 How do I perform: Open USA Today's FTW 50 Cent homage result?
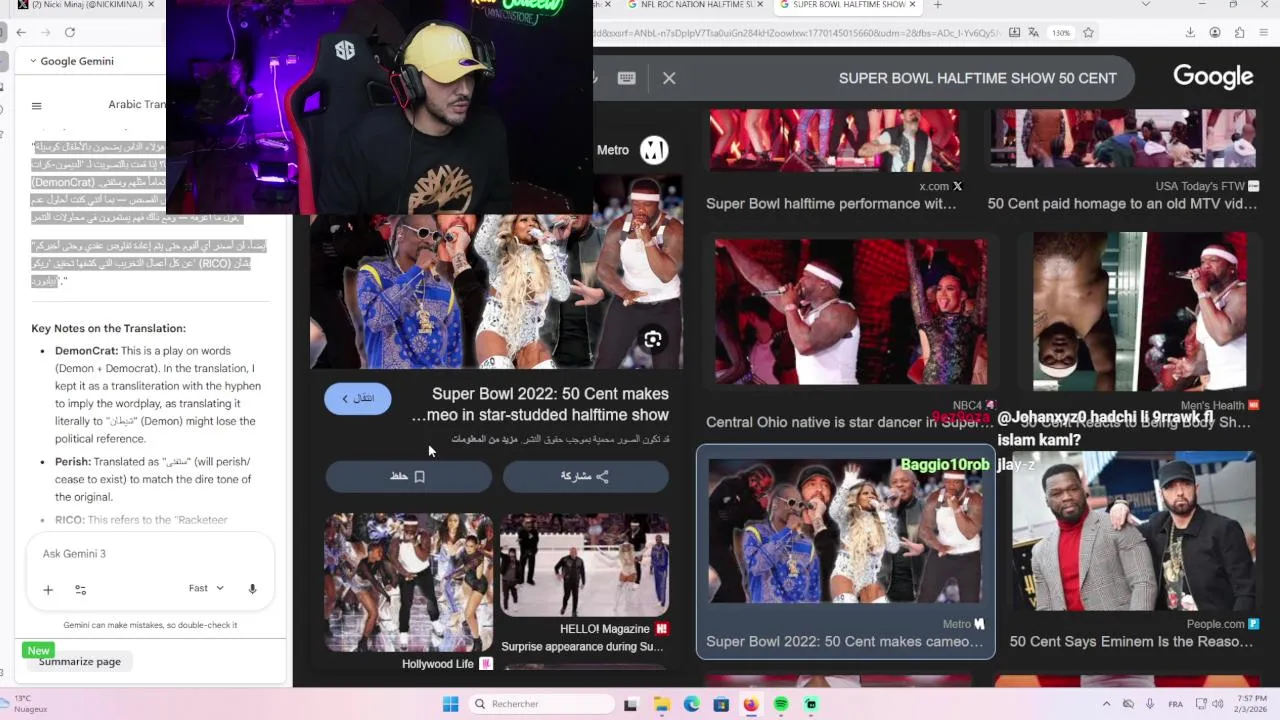click(1123, 160)
